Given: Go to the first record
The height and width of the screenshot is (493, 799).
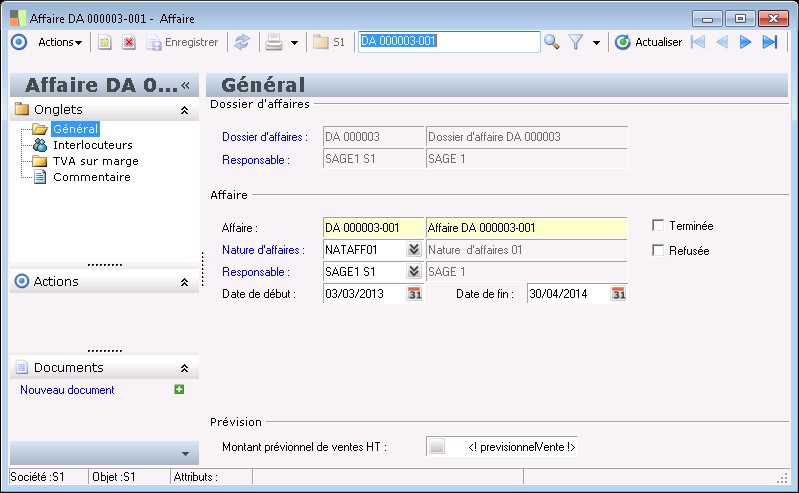Looking at the screenshot, I should click(x=698, y=42).
